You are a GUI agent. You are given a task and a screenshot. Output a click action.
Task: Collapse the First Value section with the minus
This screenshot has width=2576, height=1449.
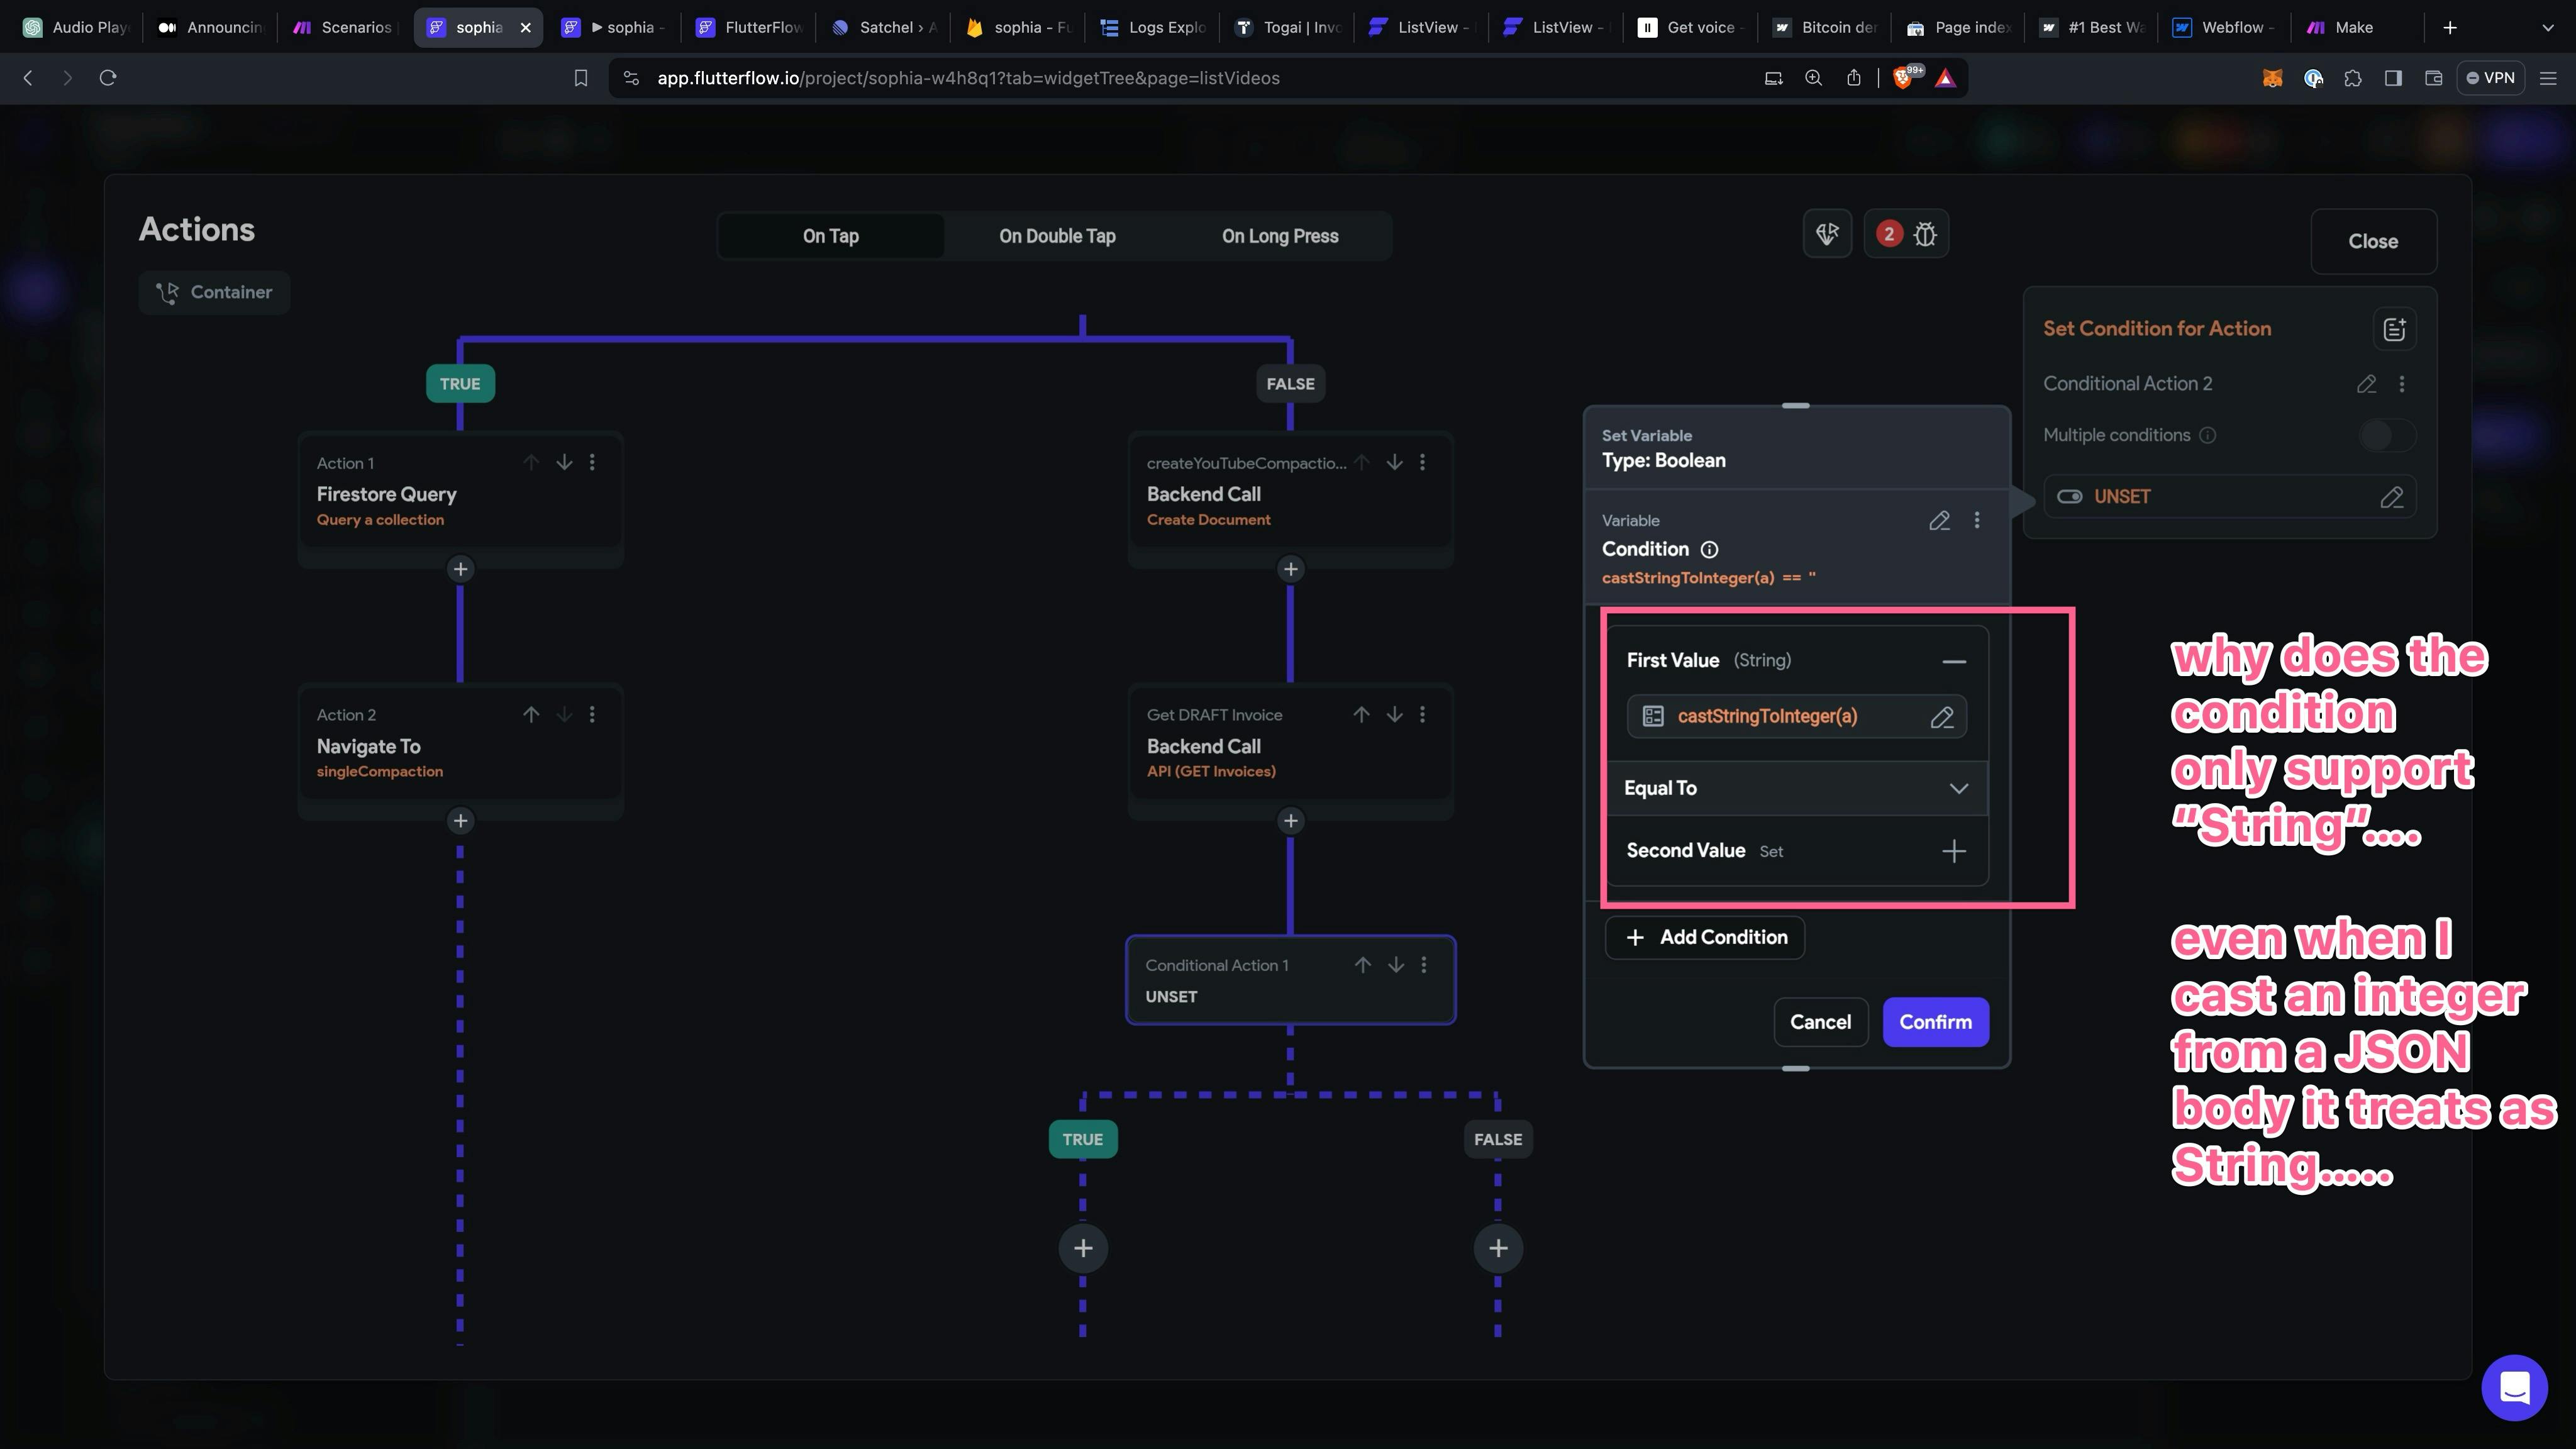tap(1953, 661)
